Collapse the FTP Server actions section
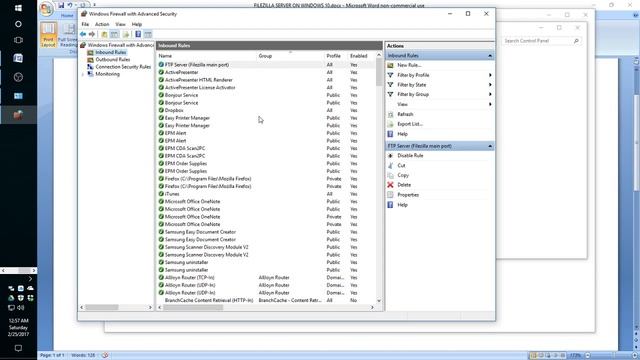This screenshot has height=360, width=640. click(x=490, y=146)
